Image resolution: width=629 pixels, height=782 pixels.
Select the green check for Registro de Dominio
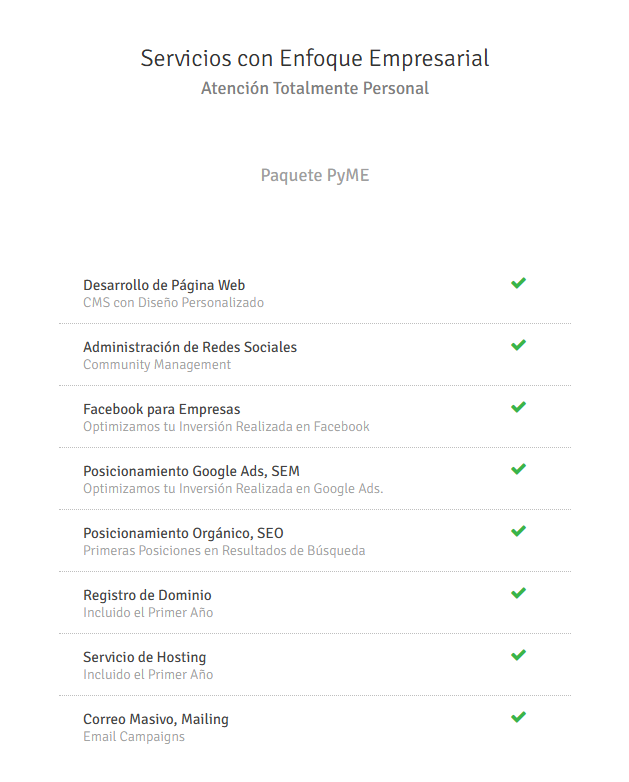click(x=518, y=593)
